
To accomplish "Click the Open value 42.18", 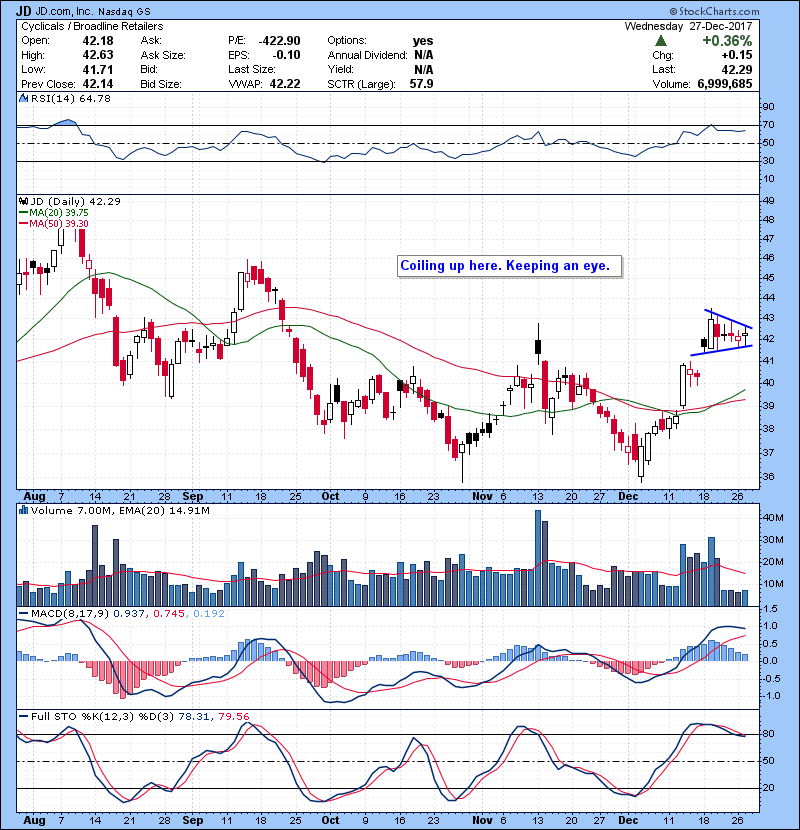I will [x=98, y=41].
